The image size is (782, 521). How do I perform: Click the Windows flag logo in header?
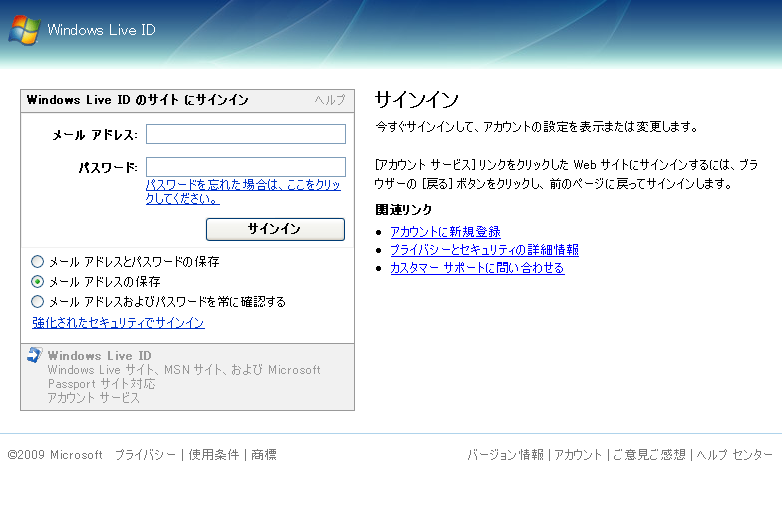click(24, 30)
